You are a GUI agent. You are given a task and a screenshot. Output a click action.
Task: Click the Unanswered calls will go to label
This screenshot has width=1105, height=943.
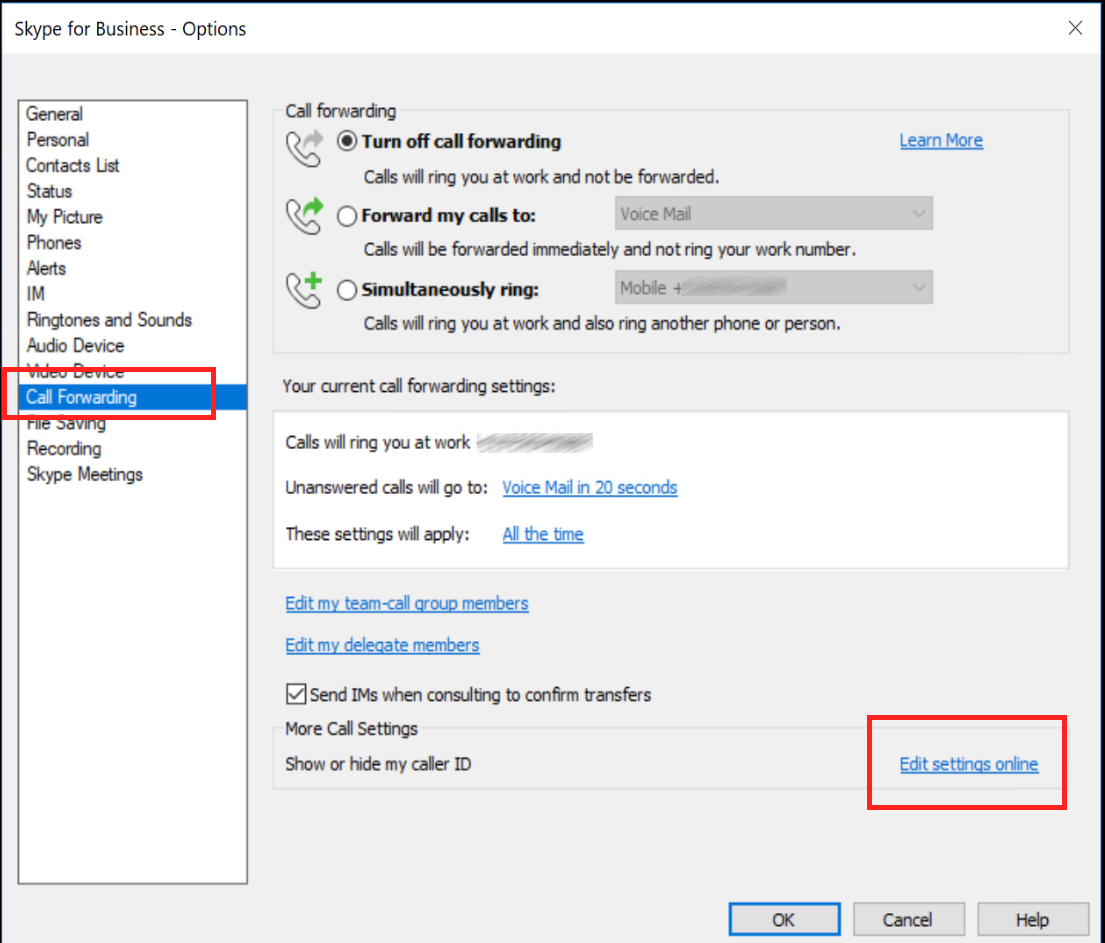[386, 488]
